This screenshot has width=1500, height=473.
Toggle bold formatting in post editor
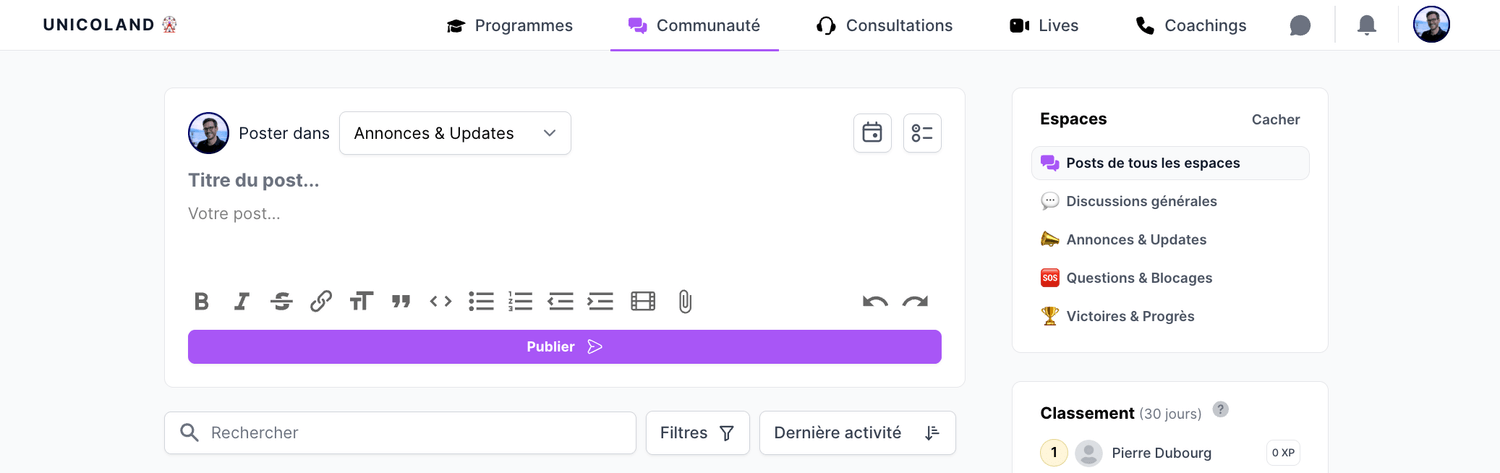point(201,301)
